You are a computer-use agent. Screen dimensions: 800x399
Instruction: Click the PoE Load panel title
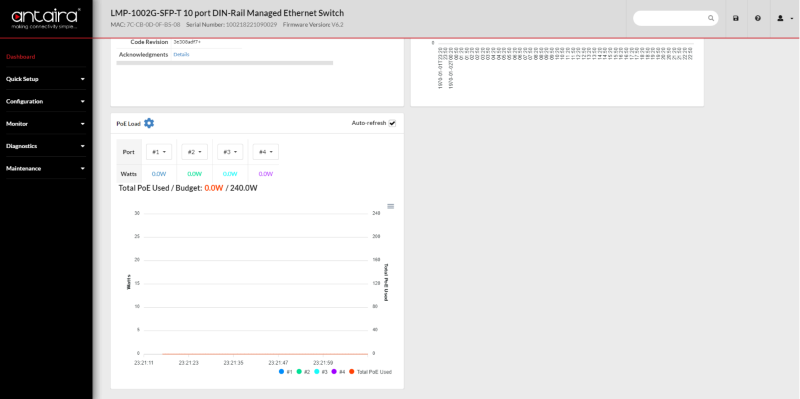pyautogui.click(x=128, y=123)
